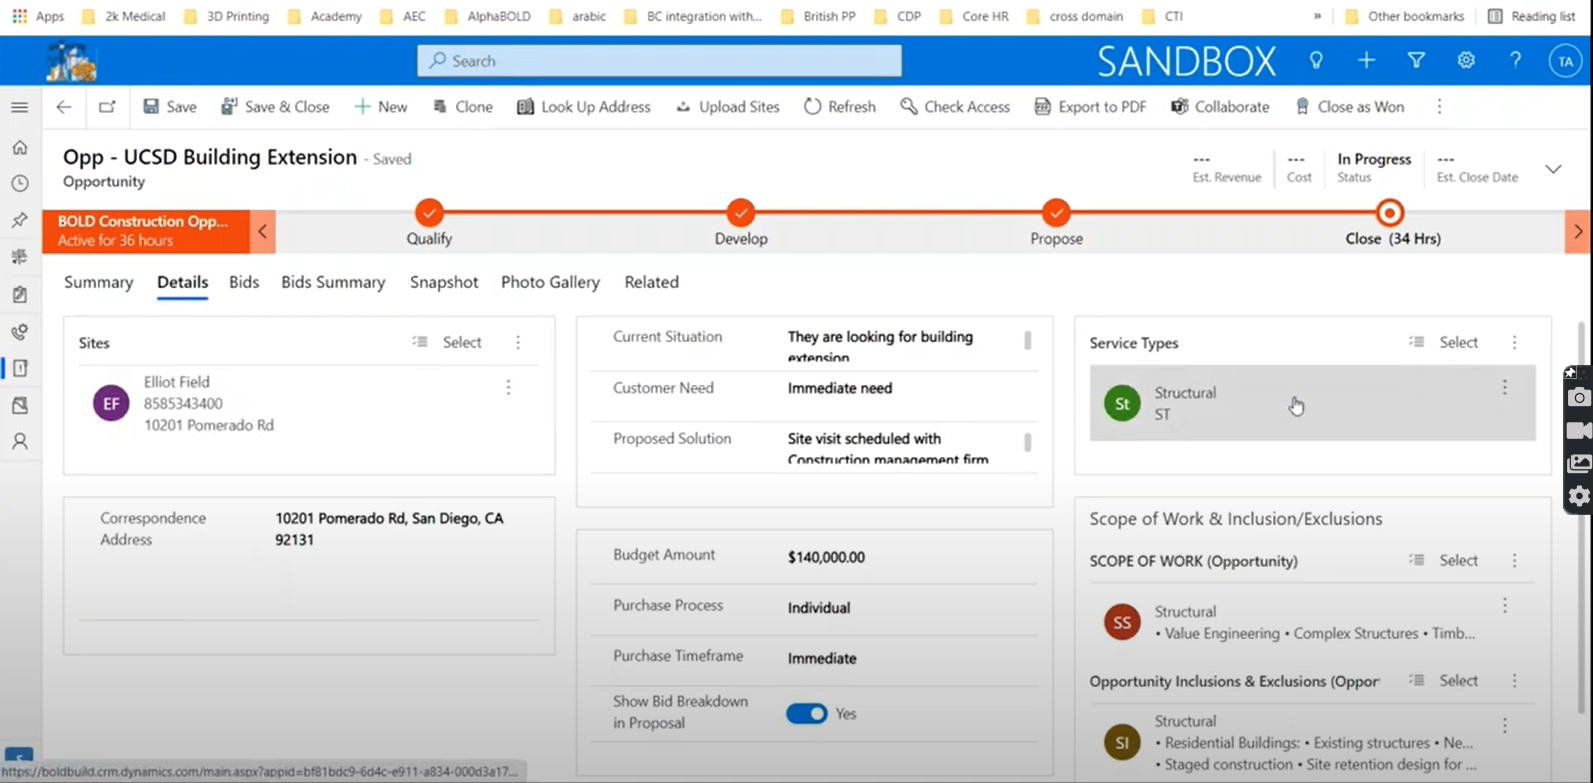This screenshot has height=783, width=1593.
Task: Expand the header fields chevron
Action: click(1553, 169)
